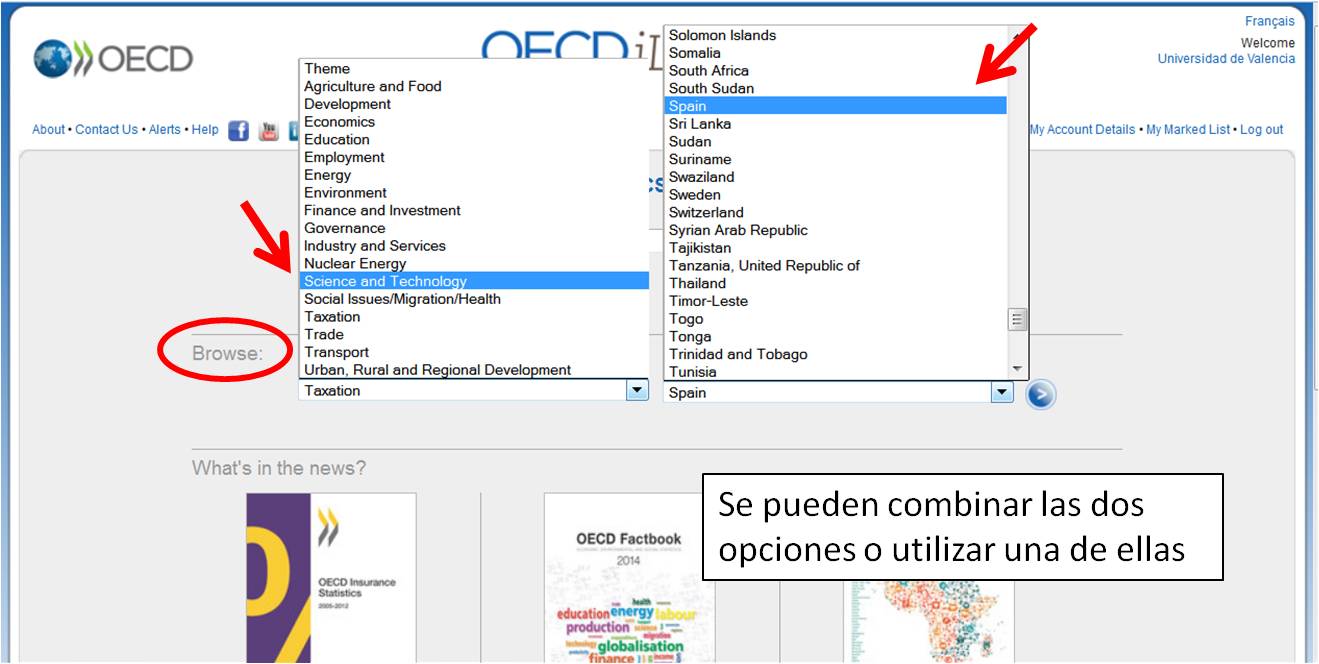Open OECD Insurance Statistics cover thumbnail

(x=331, y=578)
